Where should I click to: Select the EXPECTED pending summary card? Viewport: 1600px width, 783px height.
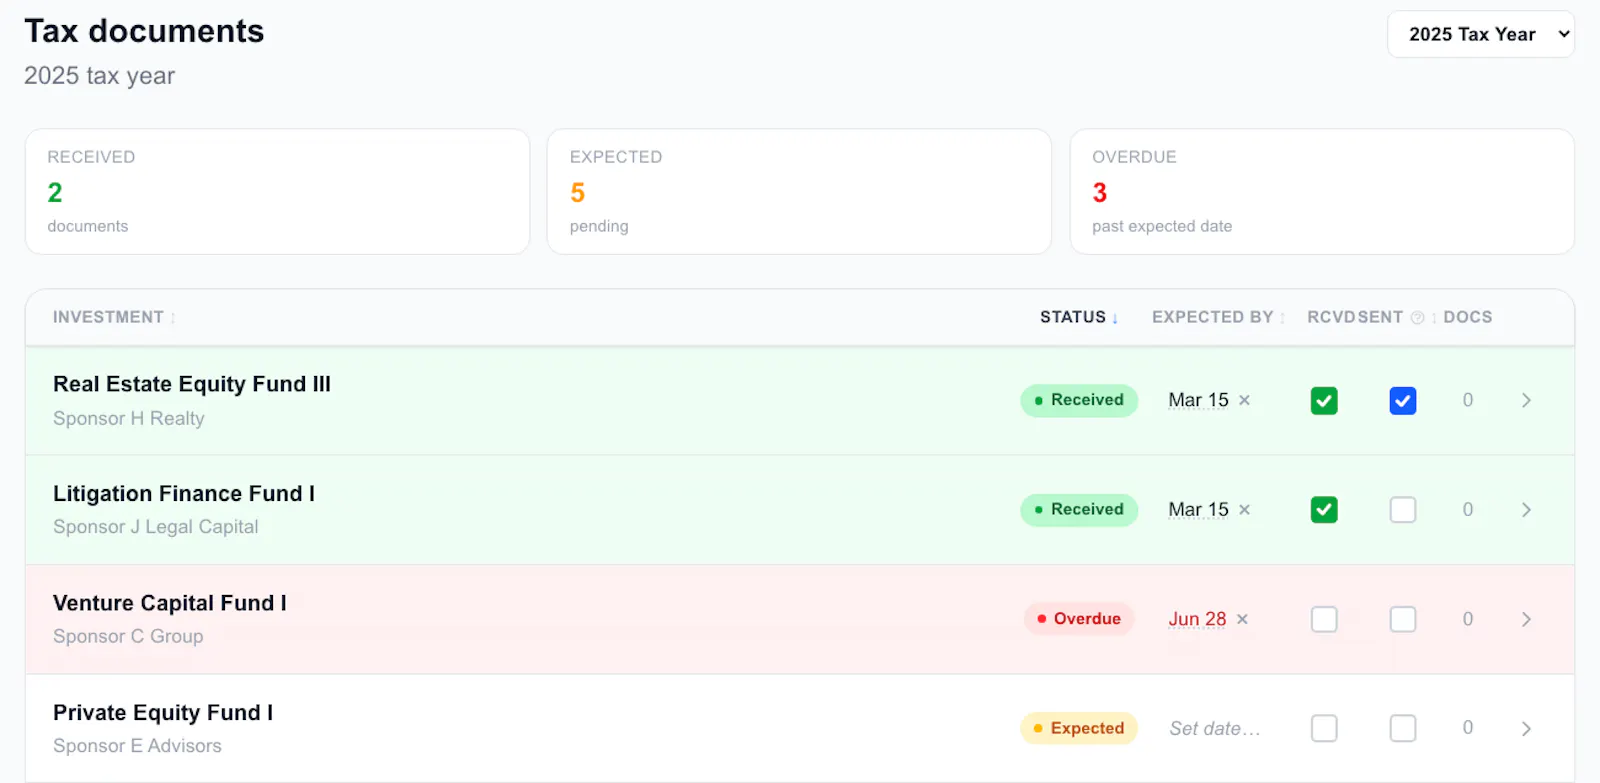click(x=799, y=191)
